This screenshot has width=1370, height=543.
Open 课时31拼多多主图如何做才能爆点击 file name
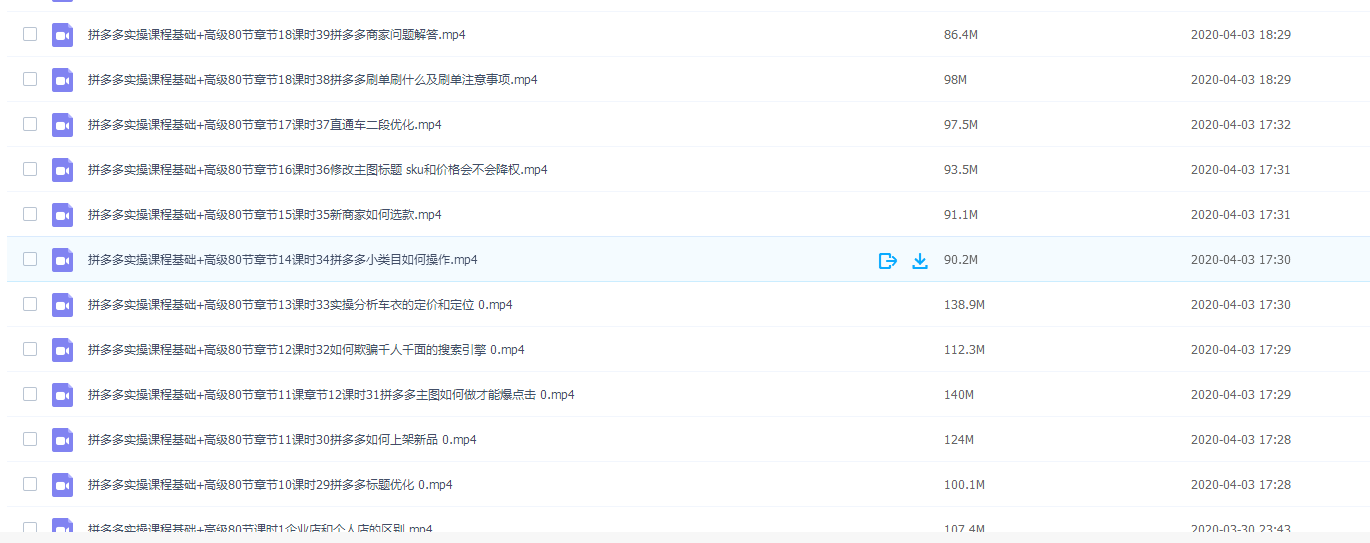coord(331,395)
